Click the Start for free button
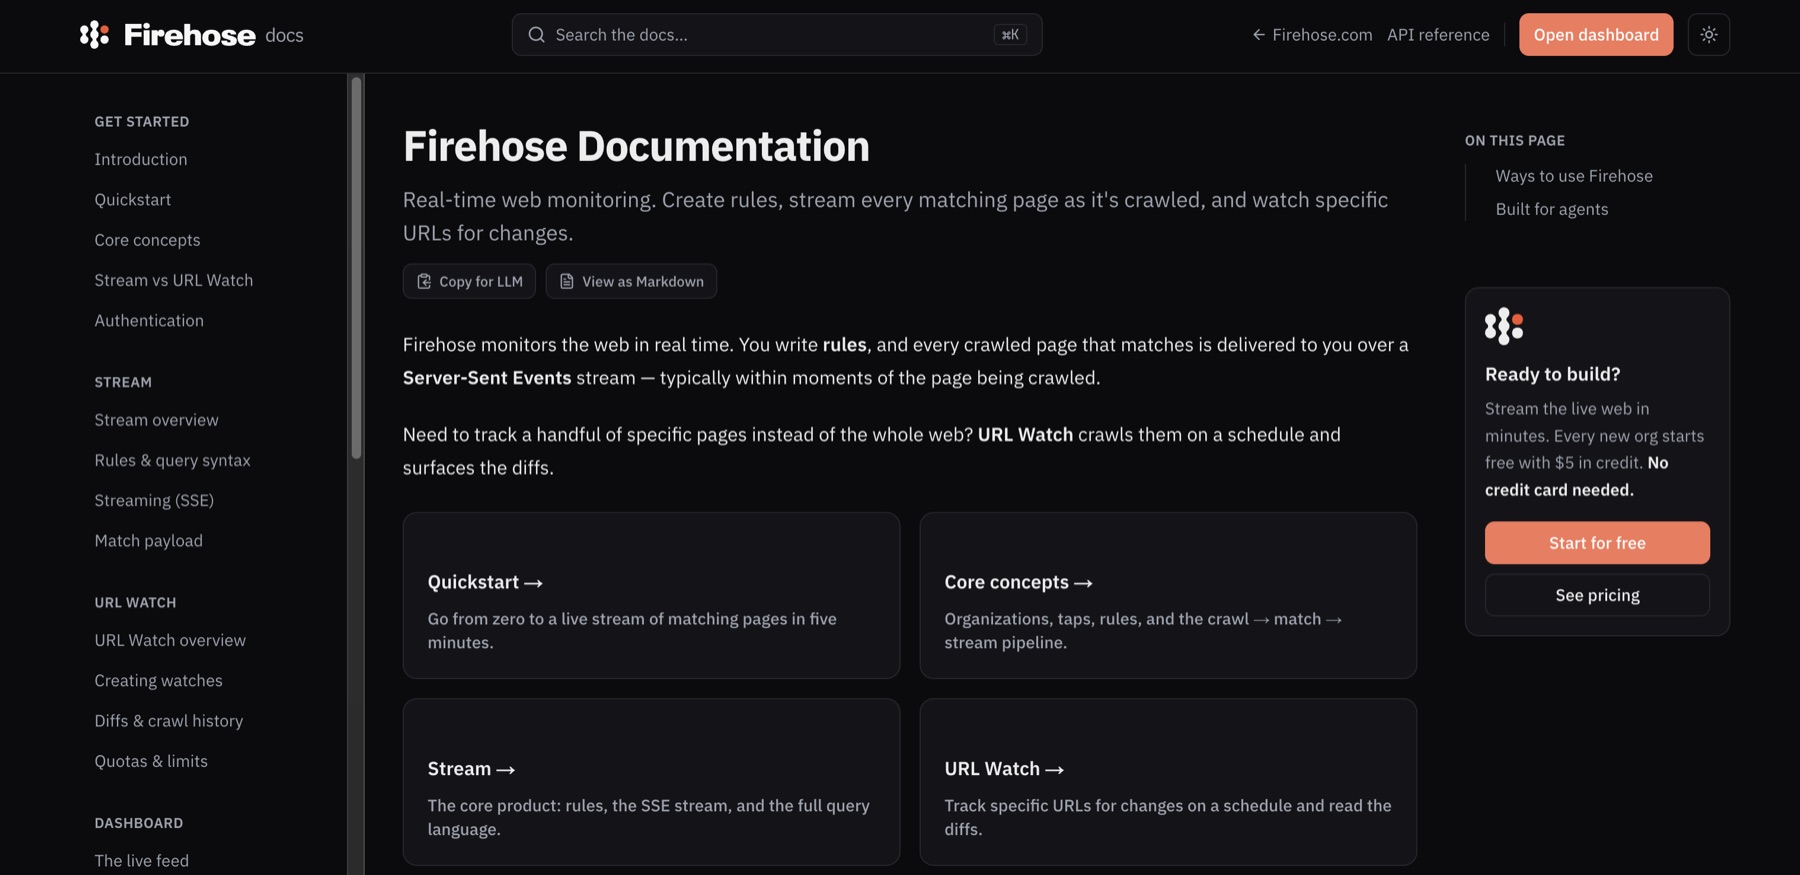The image size is (1800, 875). coord(1597,543)
